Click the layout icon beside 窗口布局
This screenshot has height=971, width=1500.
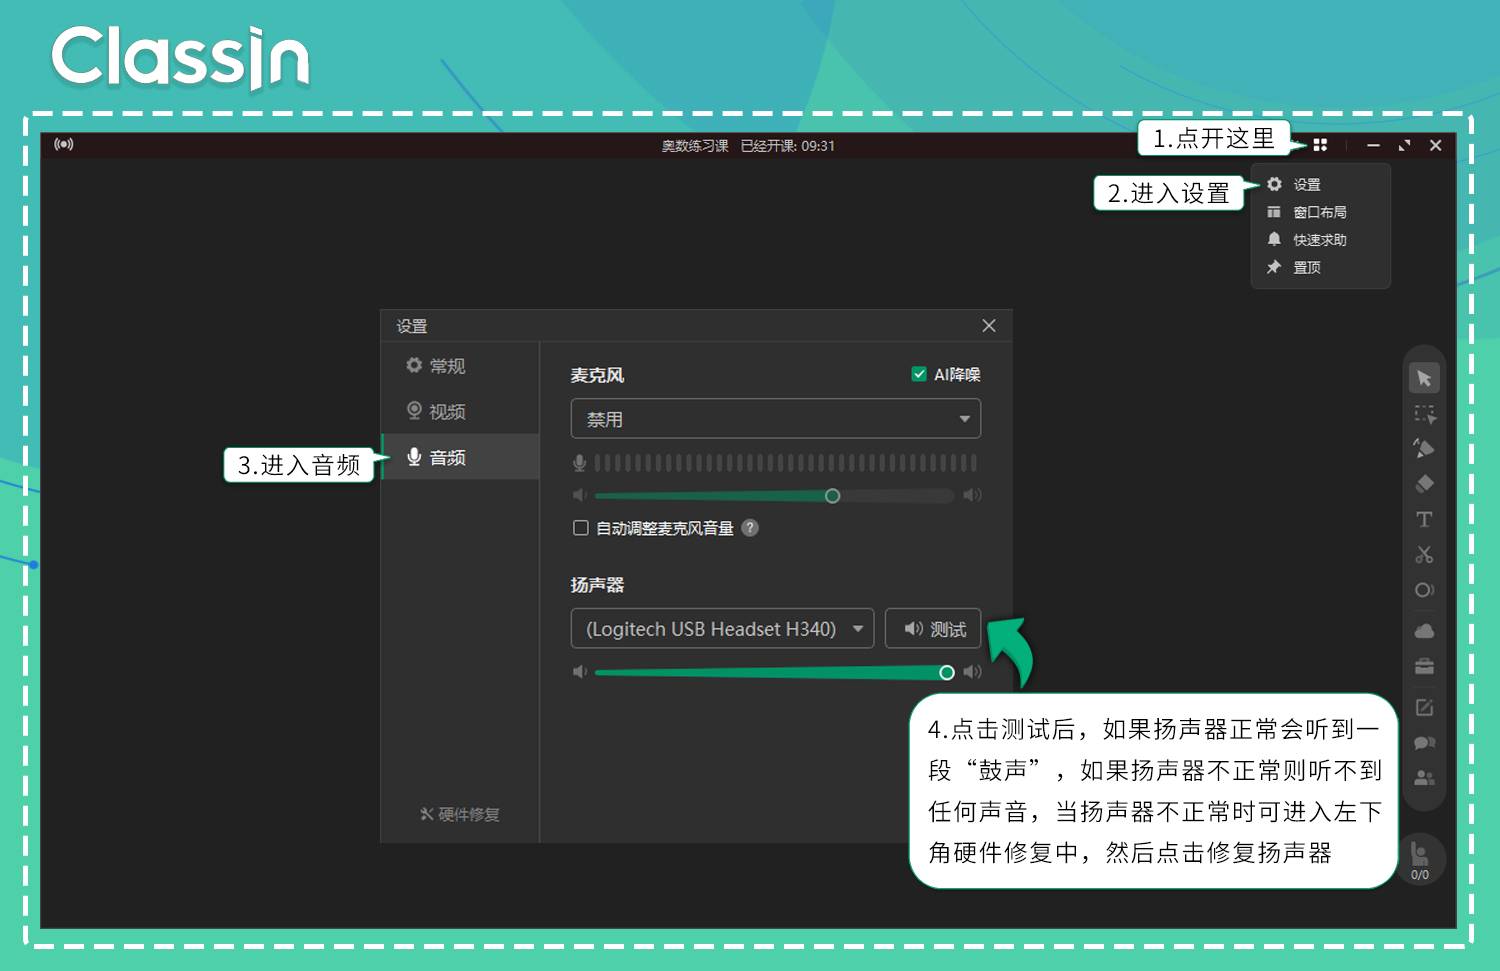(1274, 212)
